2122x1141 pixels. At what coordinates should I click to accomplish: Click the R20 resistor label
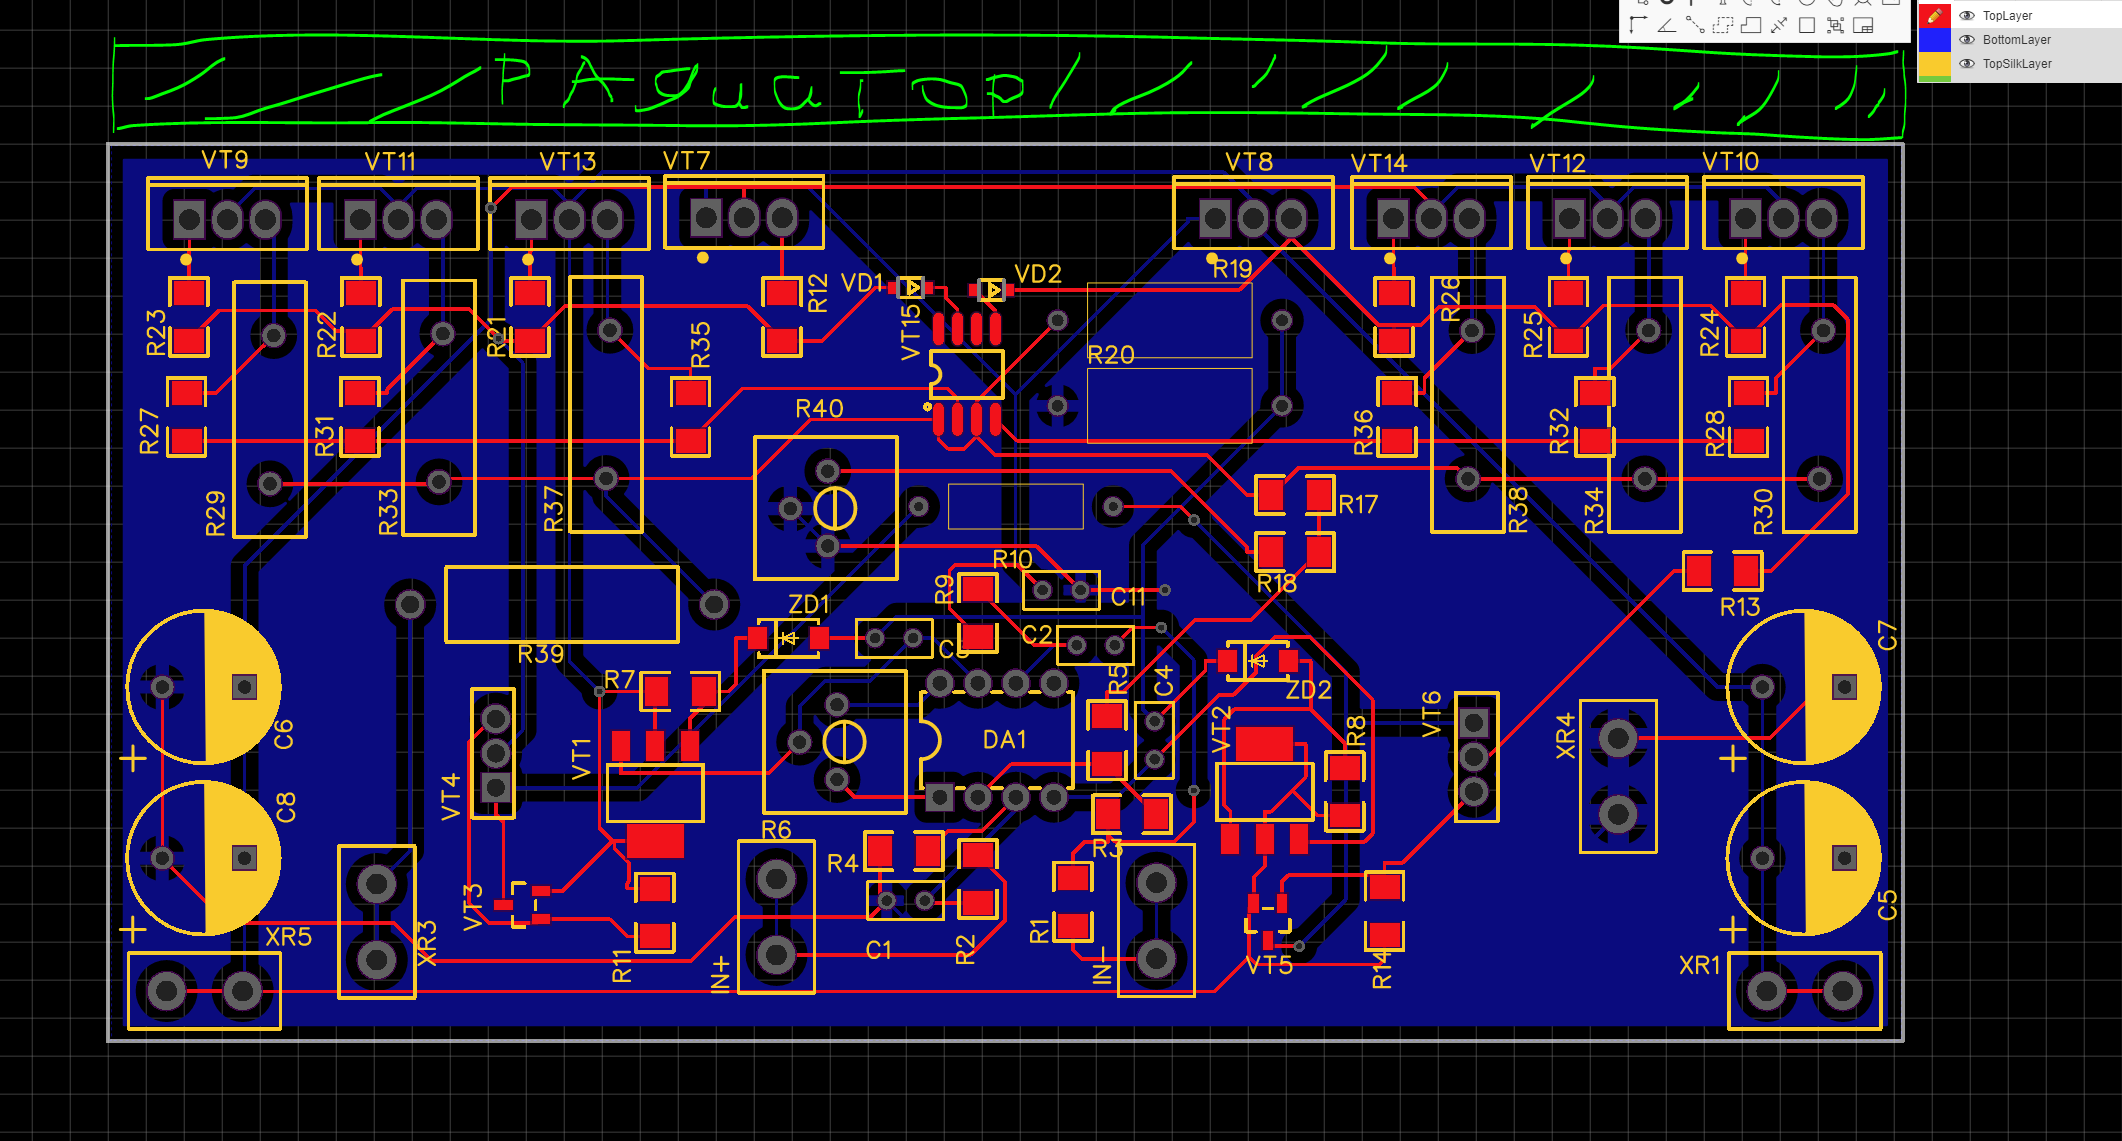1111,355
